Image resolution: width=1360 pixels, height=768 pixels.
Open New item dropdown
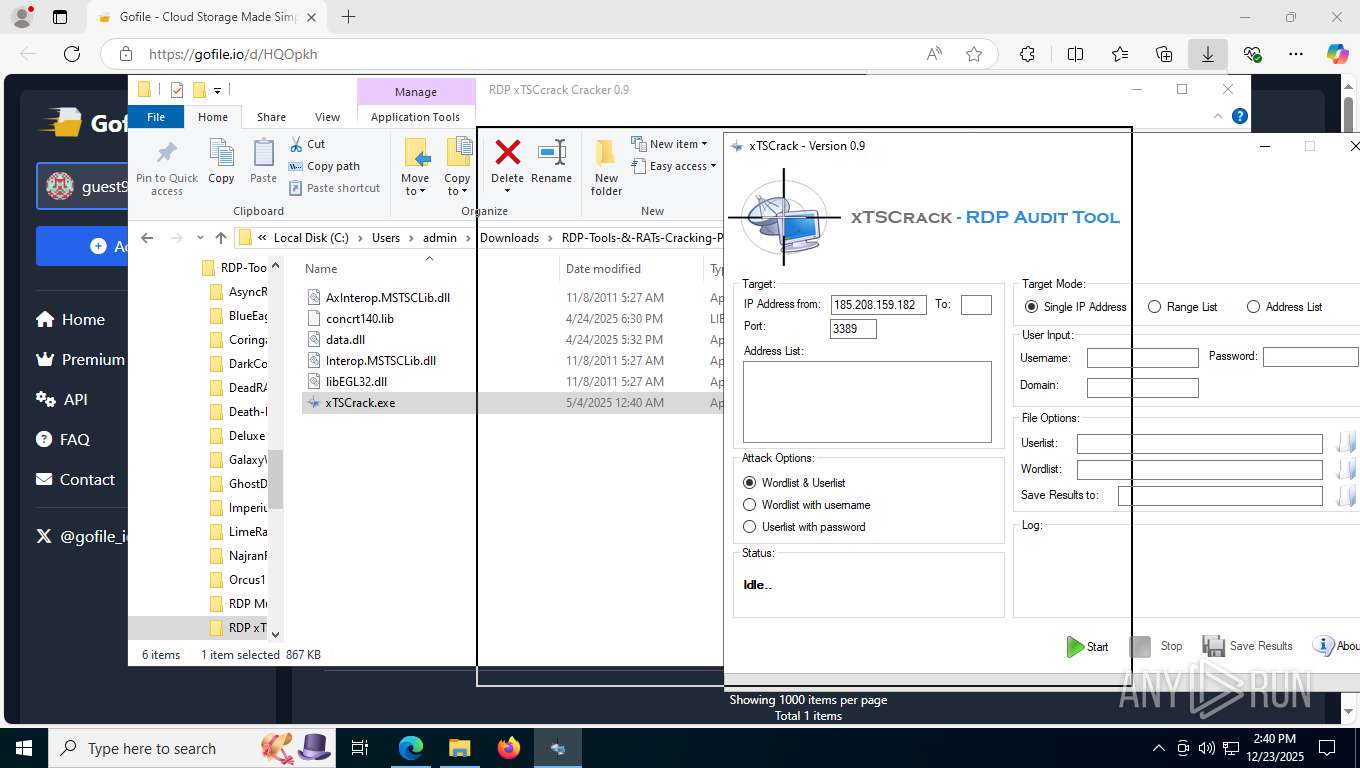tap(669, 144)
